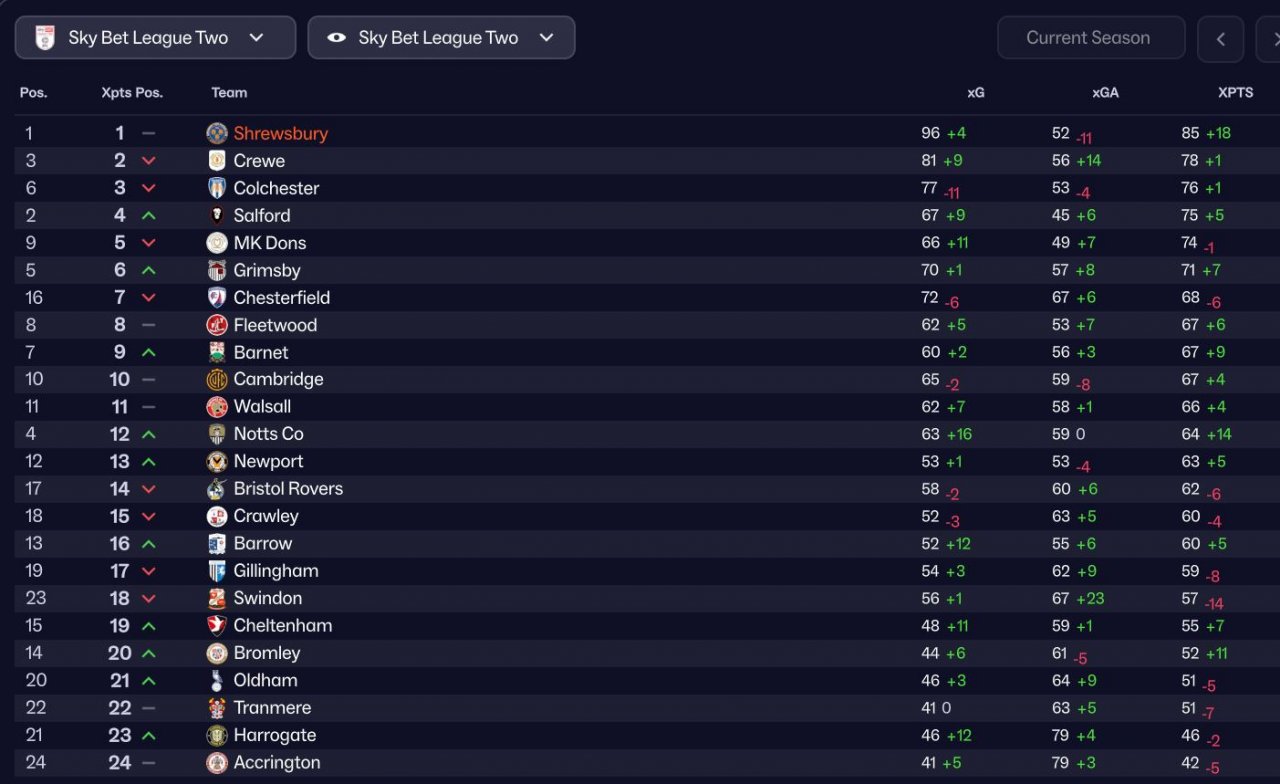Click the Notts Co crest icon
Screen dimensions: 1280x784
point(217,434)
